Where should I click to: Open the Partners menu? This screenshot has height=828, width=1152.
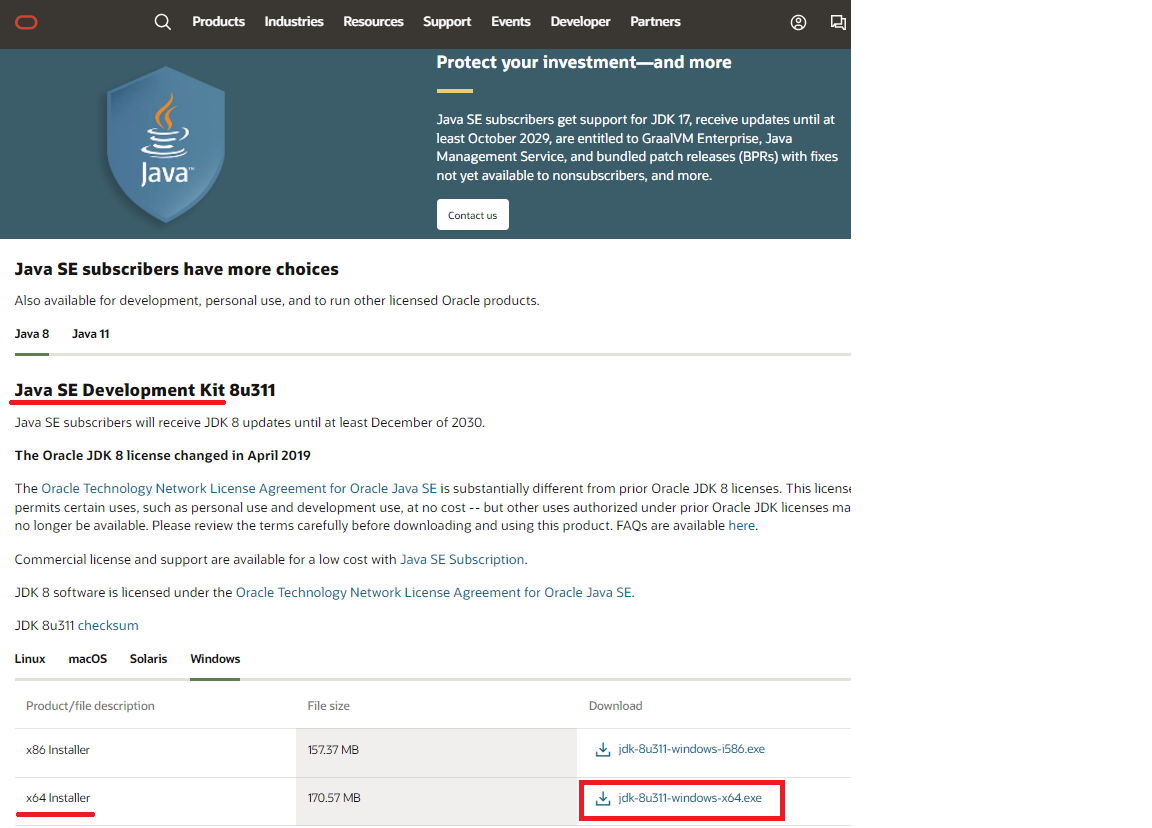[x=655, y=22]
